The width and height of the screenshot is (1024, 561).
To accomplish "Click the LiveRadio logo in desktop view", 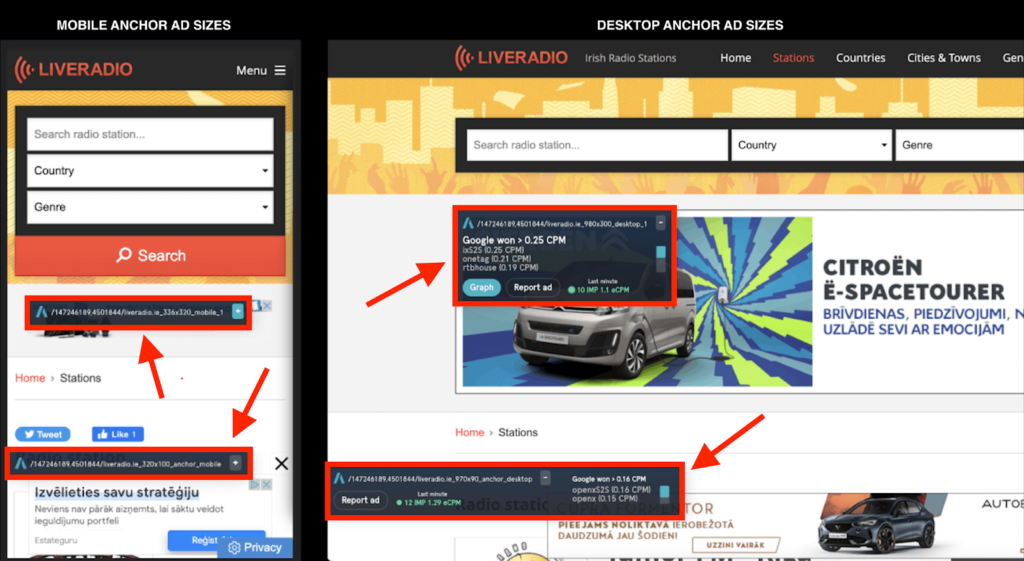I will point(511,57).
